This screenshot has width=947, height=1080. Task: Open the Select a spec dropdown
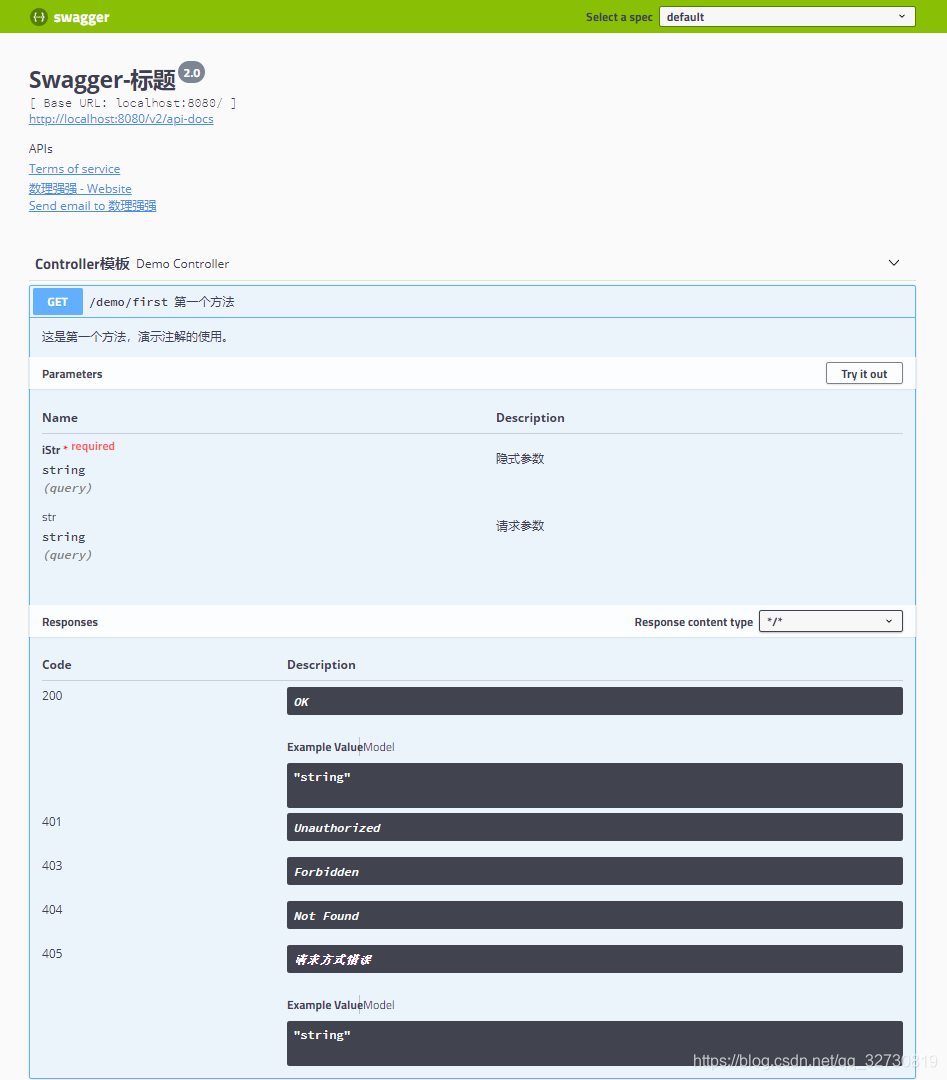[x=787, y=17]
